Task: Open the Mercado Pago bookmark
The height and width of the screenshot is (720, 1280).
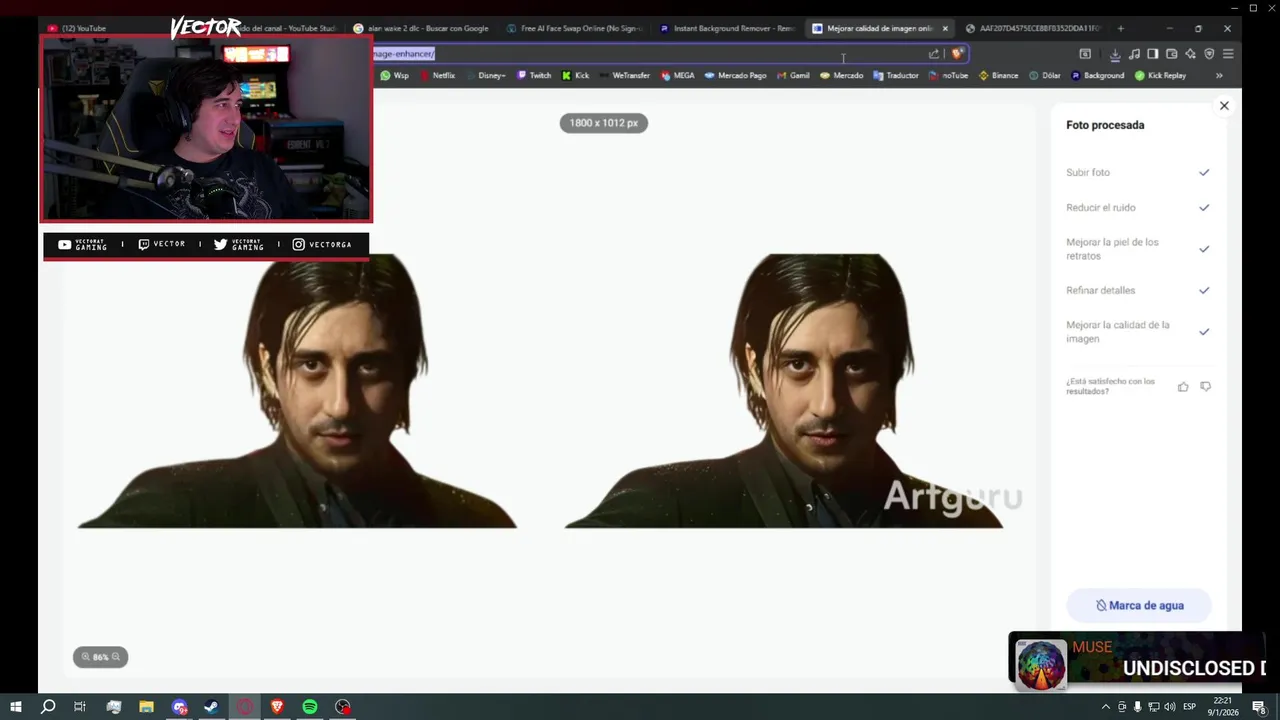Action: coord(735,75)
